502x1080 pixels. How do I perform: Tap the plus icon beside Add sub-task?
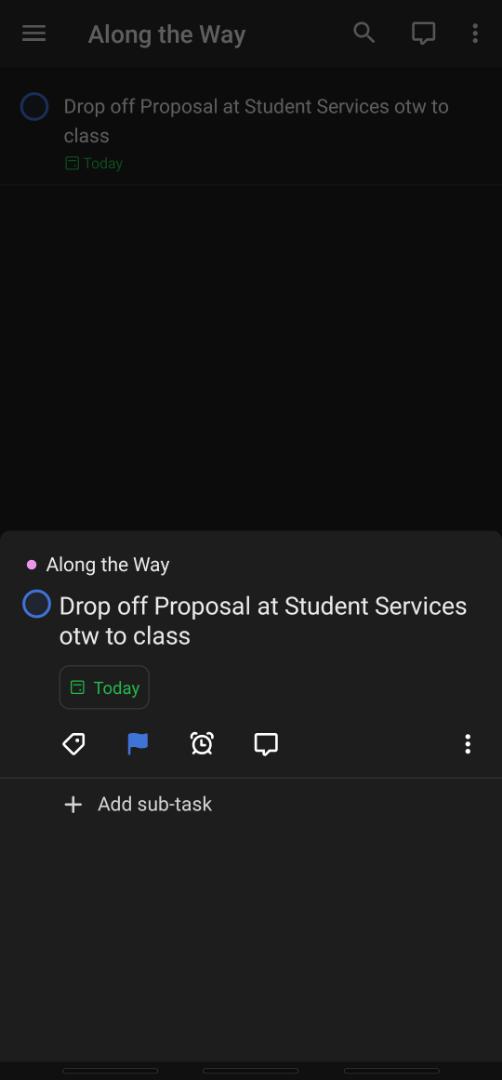73,804
